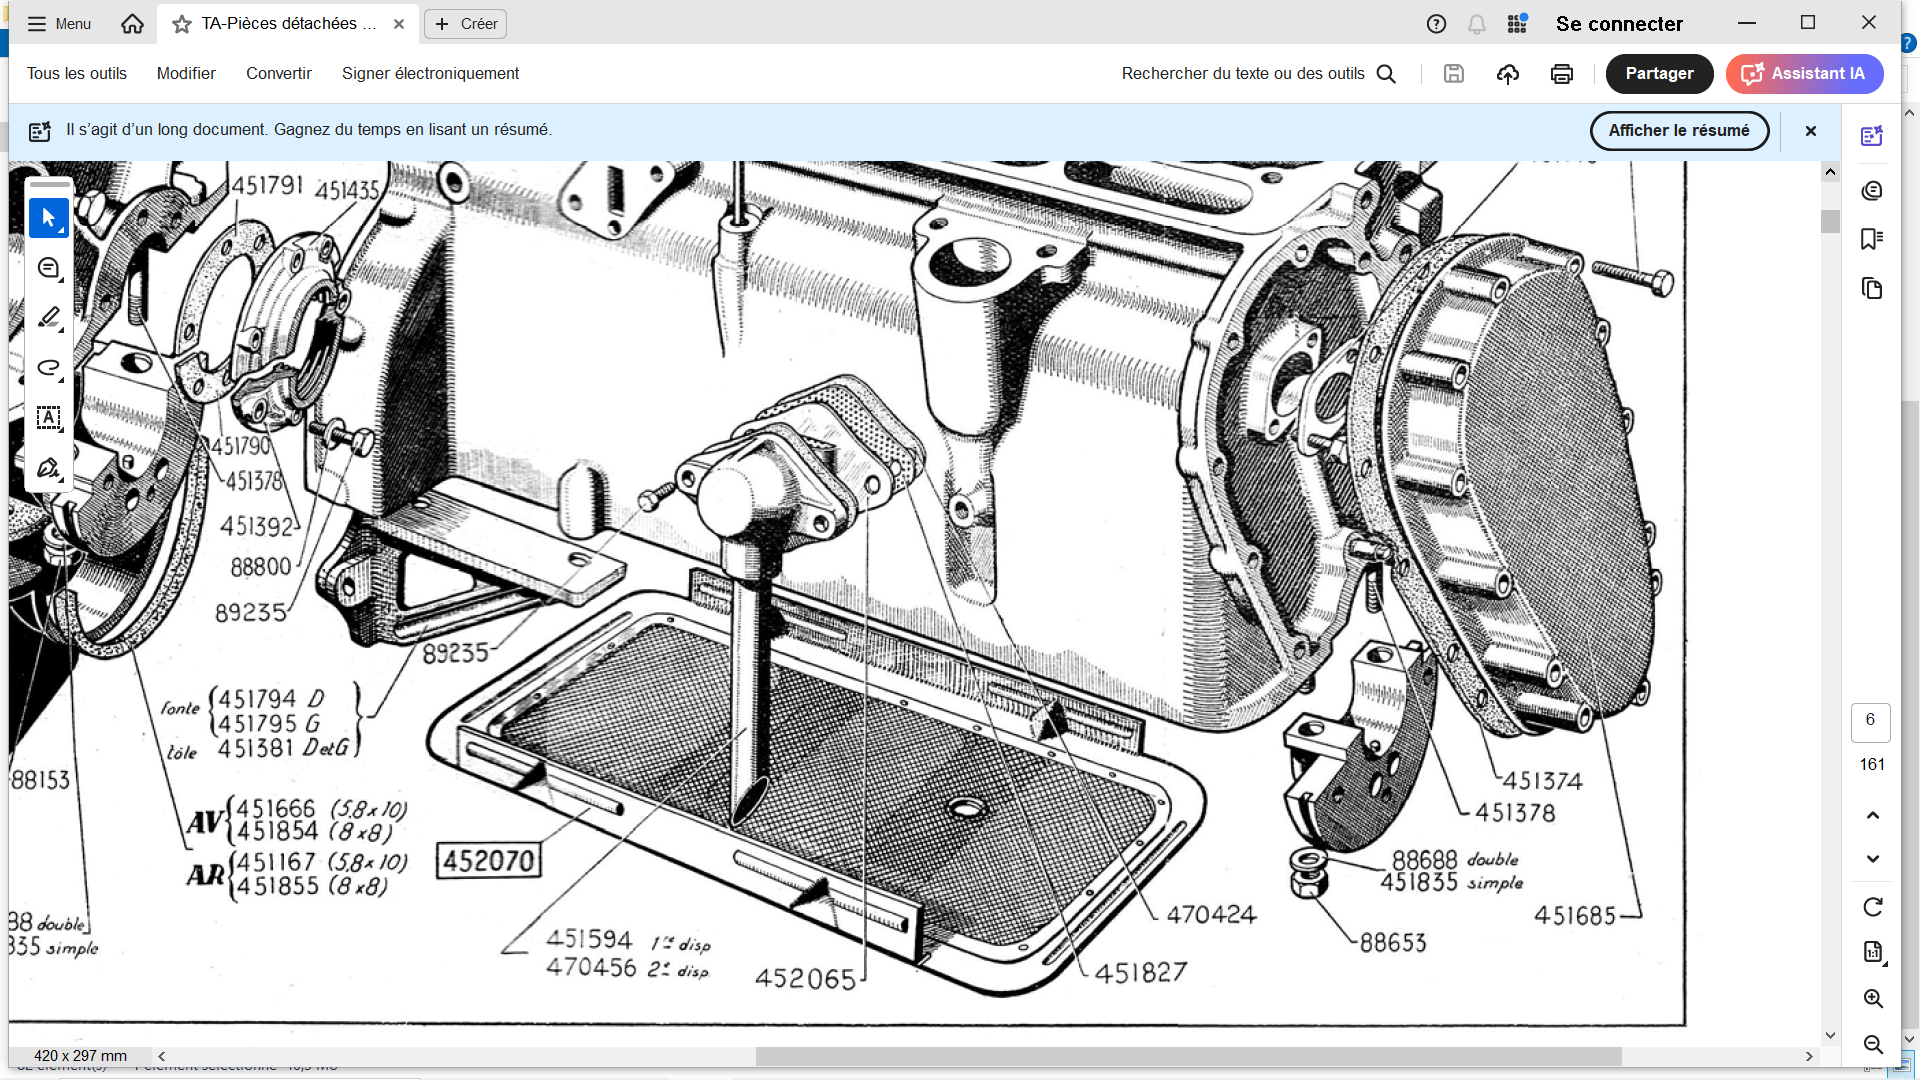Go to next page with down chevron
The width and height of the screenshot is (1920, 1080).
(x=1873, y=859)
